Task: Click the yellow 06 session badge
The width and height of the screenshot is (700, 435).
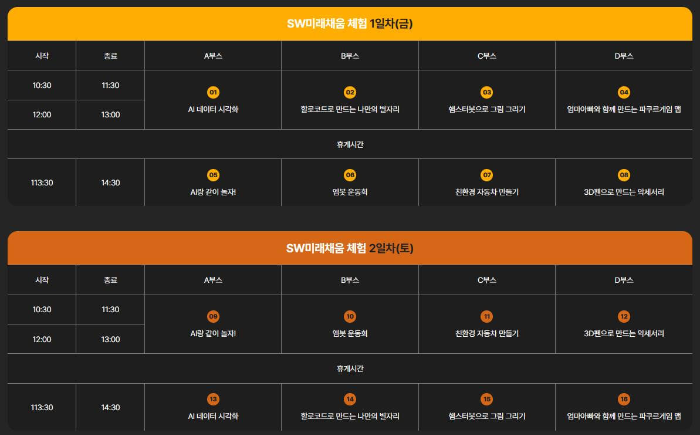Action: coord(350,175)
